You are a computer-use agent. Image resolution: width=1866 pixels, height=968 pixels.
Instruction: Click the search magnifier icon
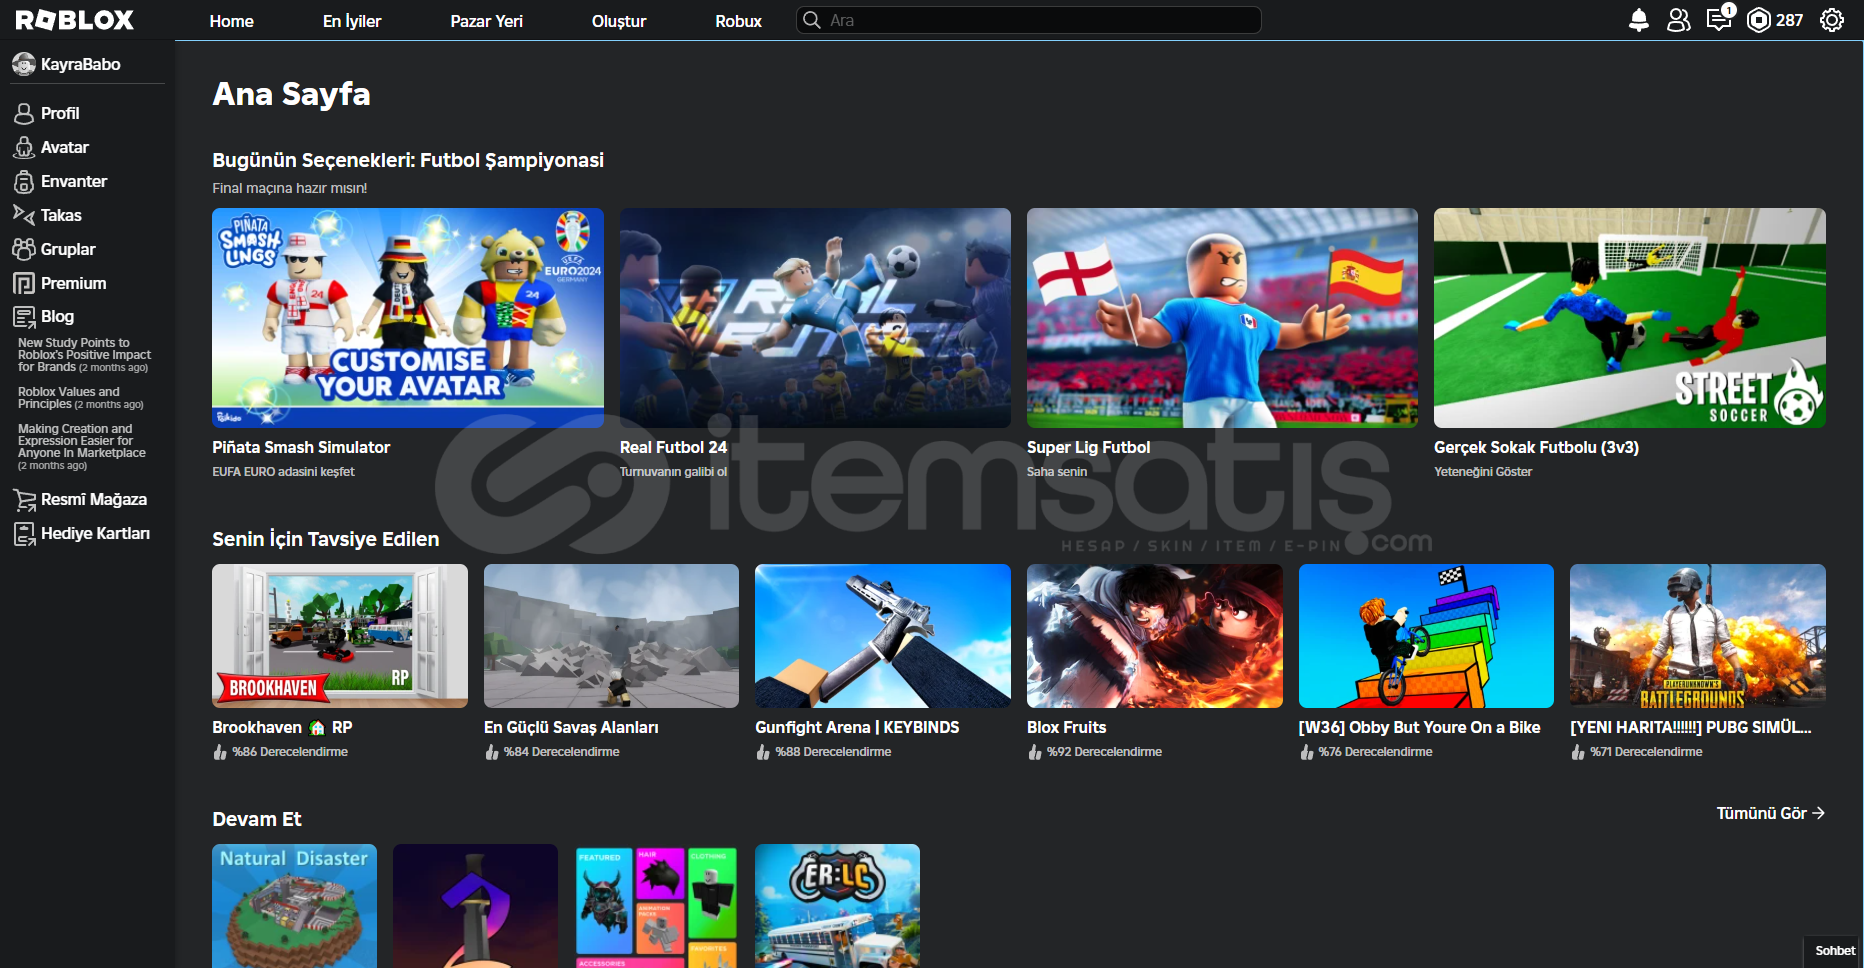pyautogui.click(x=812, y=20)
